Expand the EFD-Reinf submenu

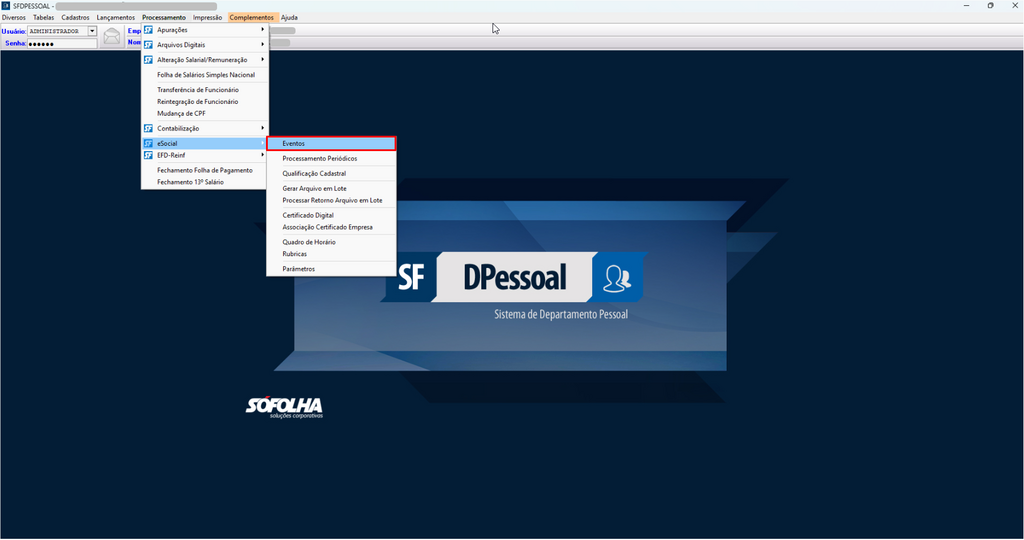point(205,155)
